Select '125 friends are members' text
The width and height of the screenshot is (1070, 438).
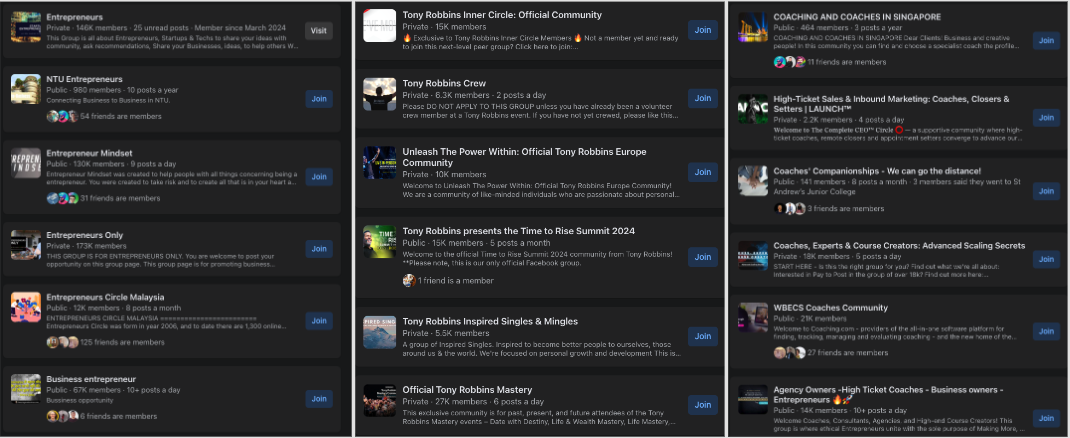coord(122,342)
